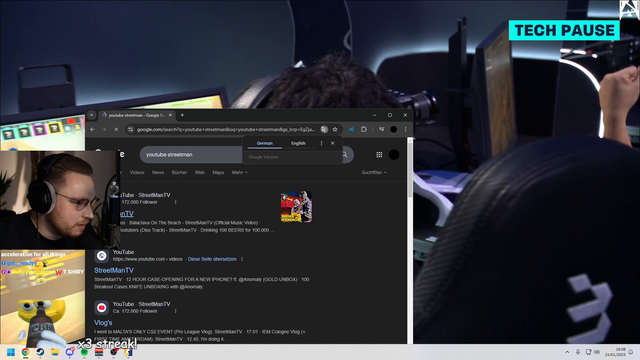The height and width of the screenshot is (360, 640).
Task: Click the YouTube favicon of second result
Action: coord(102,256)
